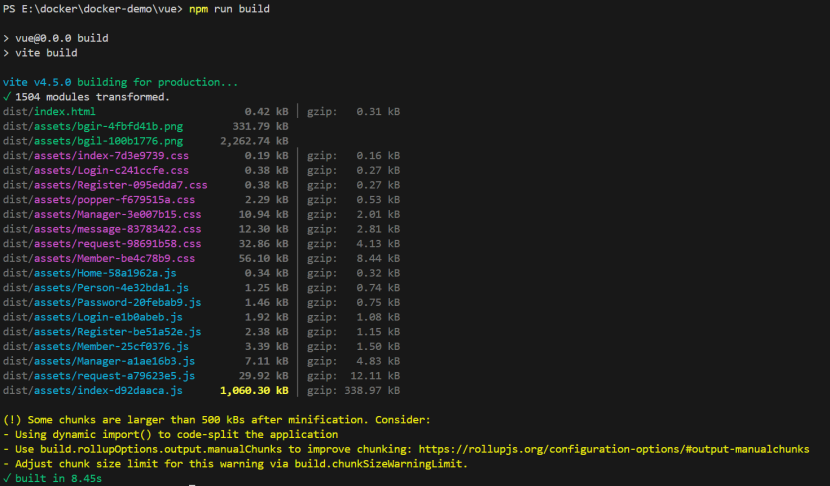The image size is (830, 486).
Task: Click the green checkmark beside modules transformed
Action: 7,97
